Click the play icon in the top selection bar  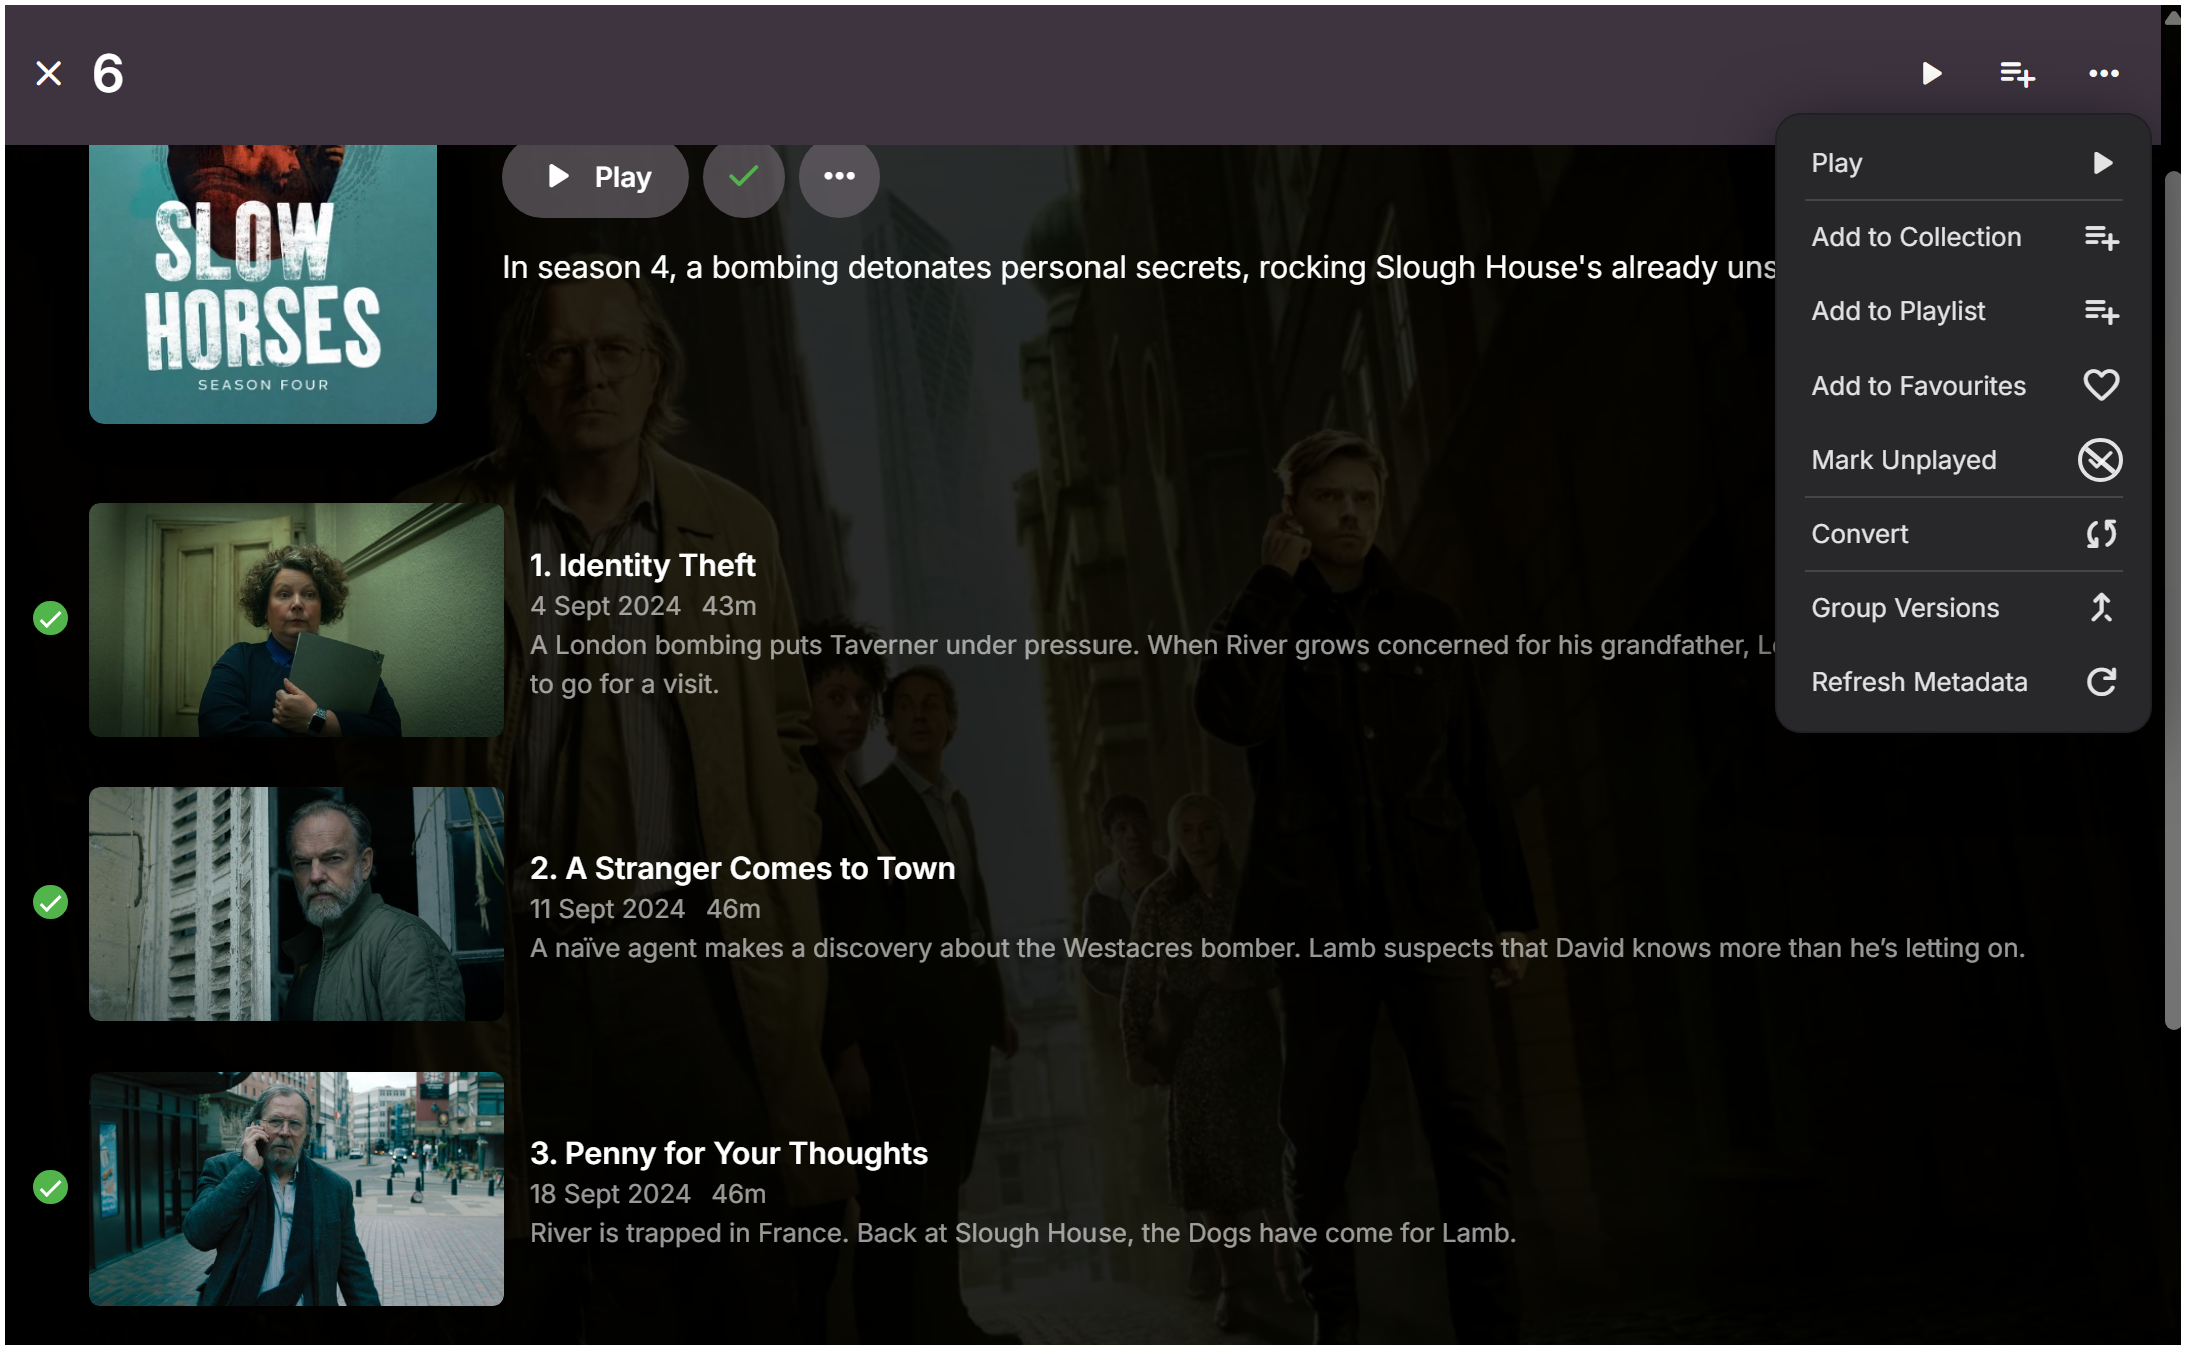(x=1931, y=74)
